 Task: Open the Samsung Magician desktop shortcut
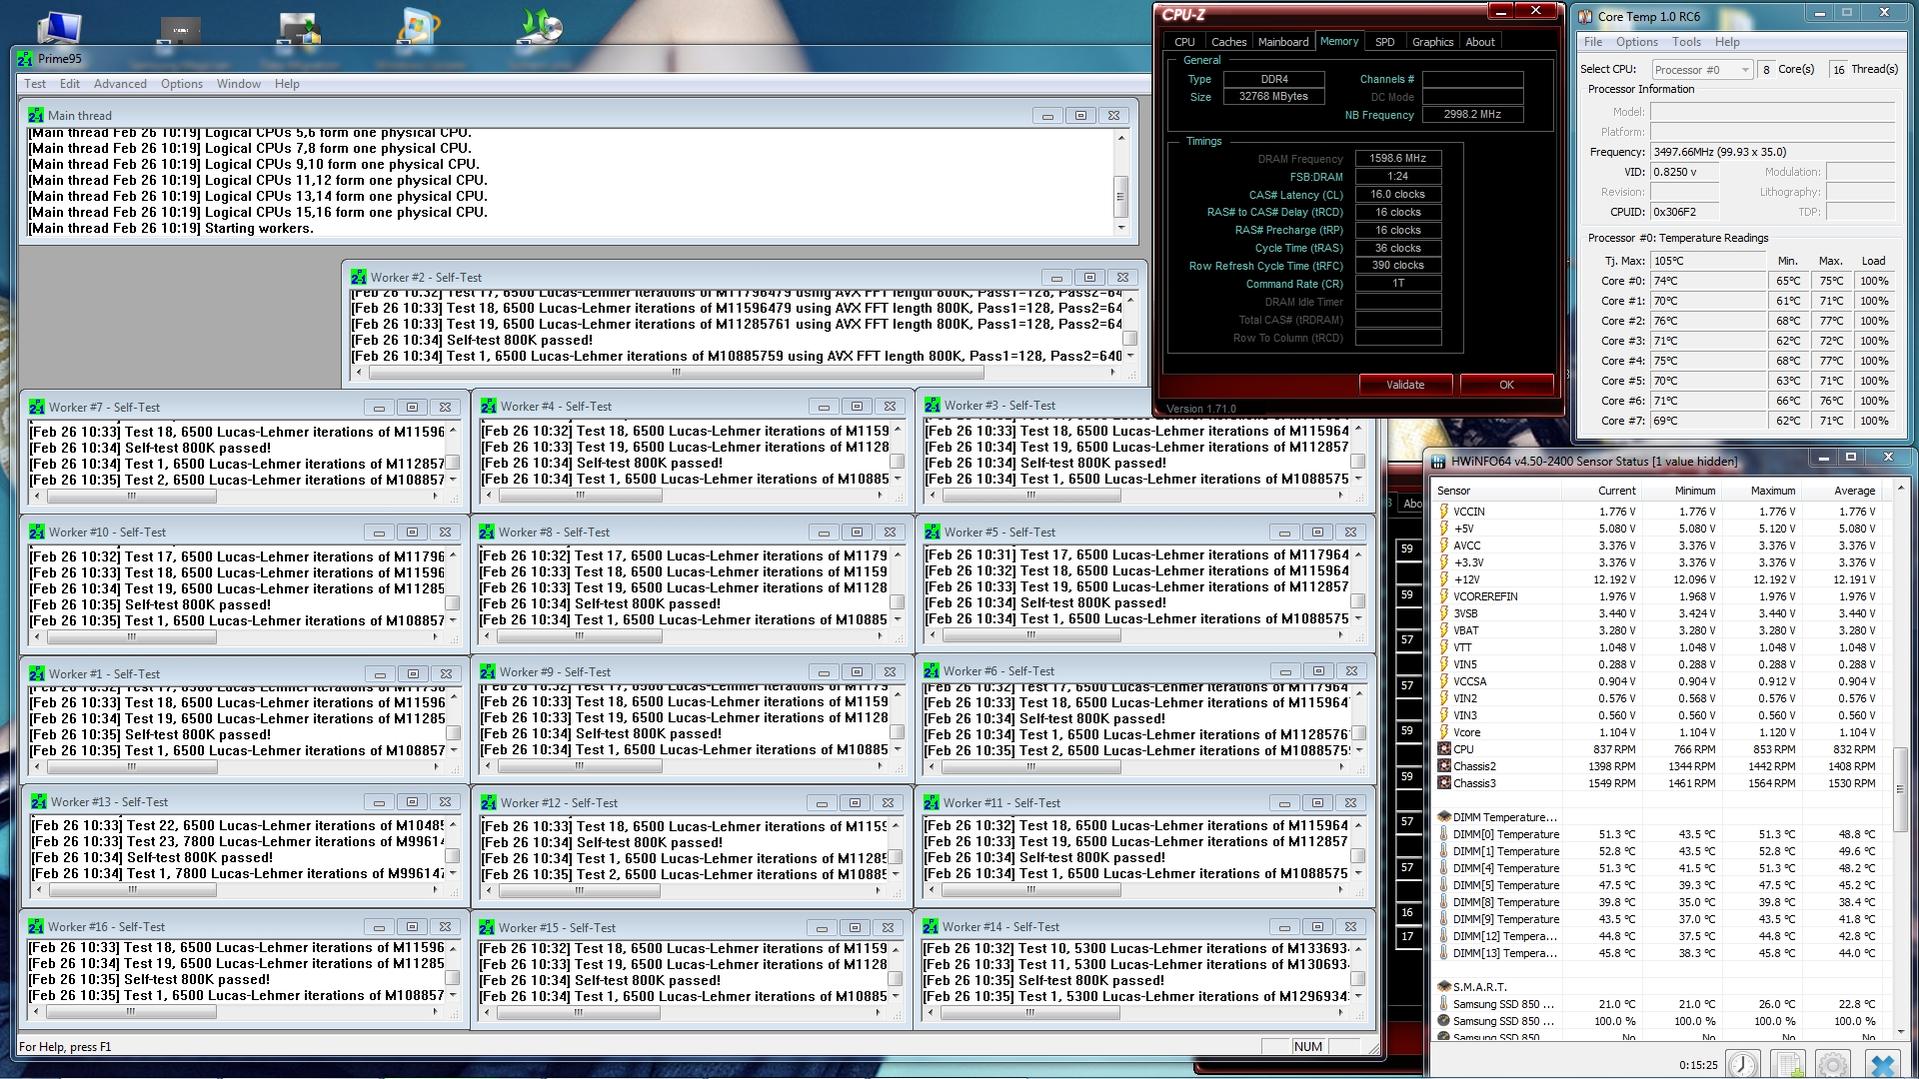coord(180,30)
